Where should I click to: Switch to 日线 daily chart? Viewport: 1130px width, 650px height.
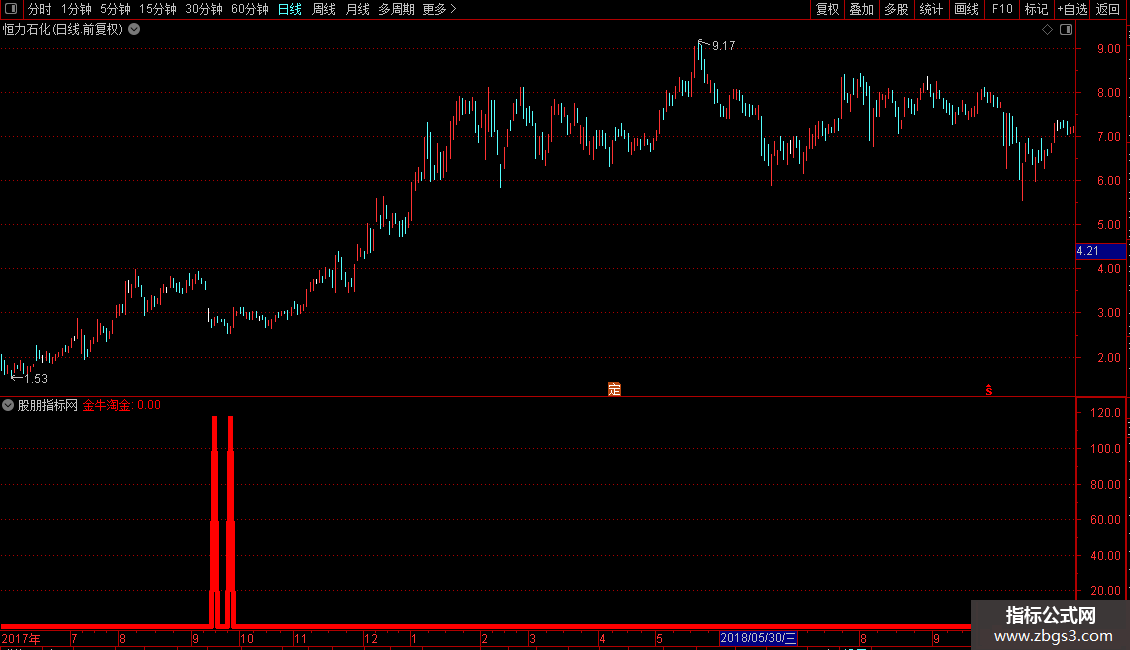point(290,9)
